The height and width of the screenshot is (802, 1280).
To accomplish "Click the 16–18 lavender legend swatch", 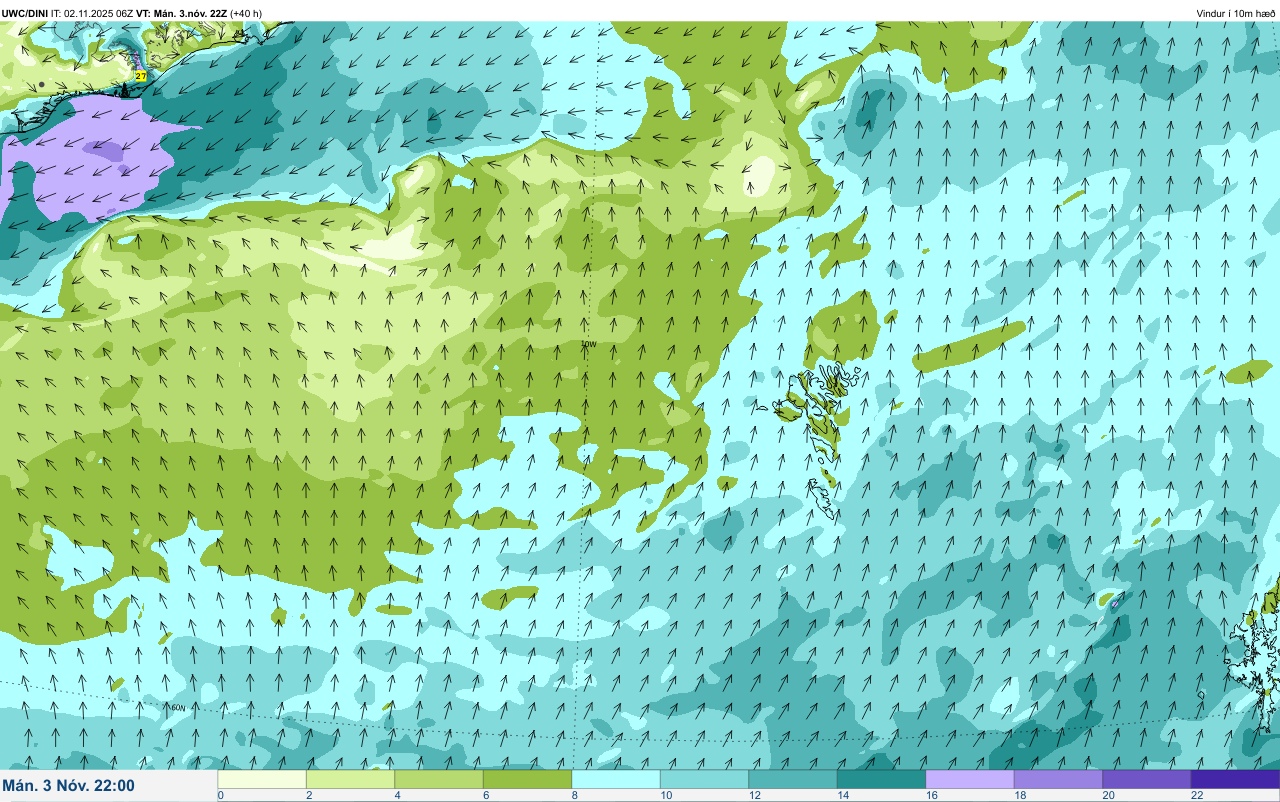I will point(970,779).
